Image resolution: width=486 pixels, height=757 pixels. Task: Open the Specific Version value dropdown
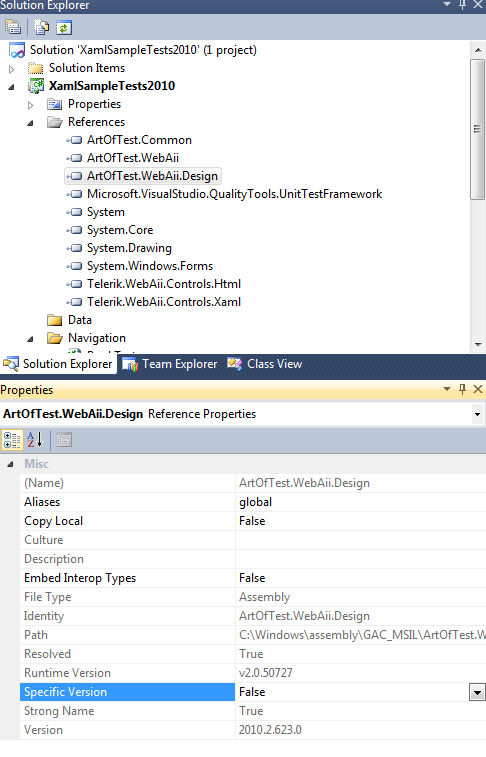(x=477, y=692)
